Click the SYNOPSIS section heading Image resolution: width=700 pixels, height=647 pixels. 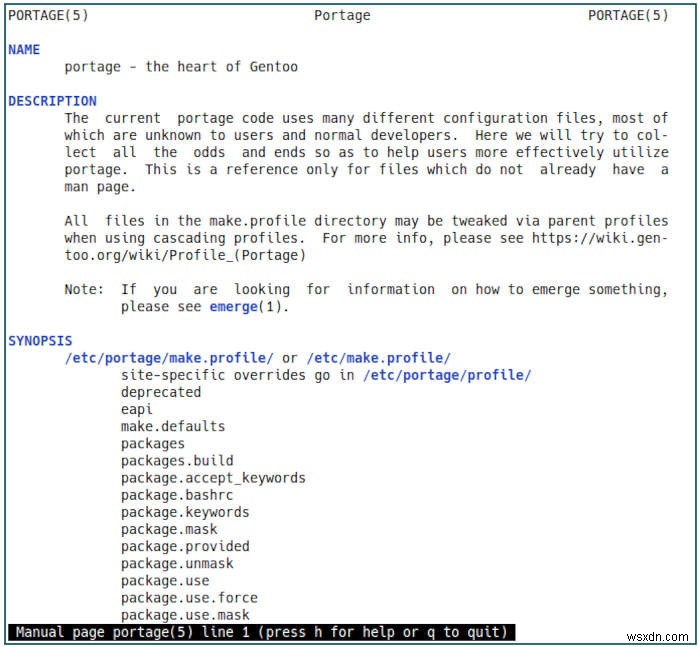click(40, 341)
